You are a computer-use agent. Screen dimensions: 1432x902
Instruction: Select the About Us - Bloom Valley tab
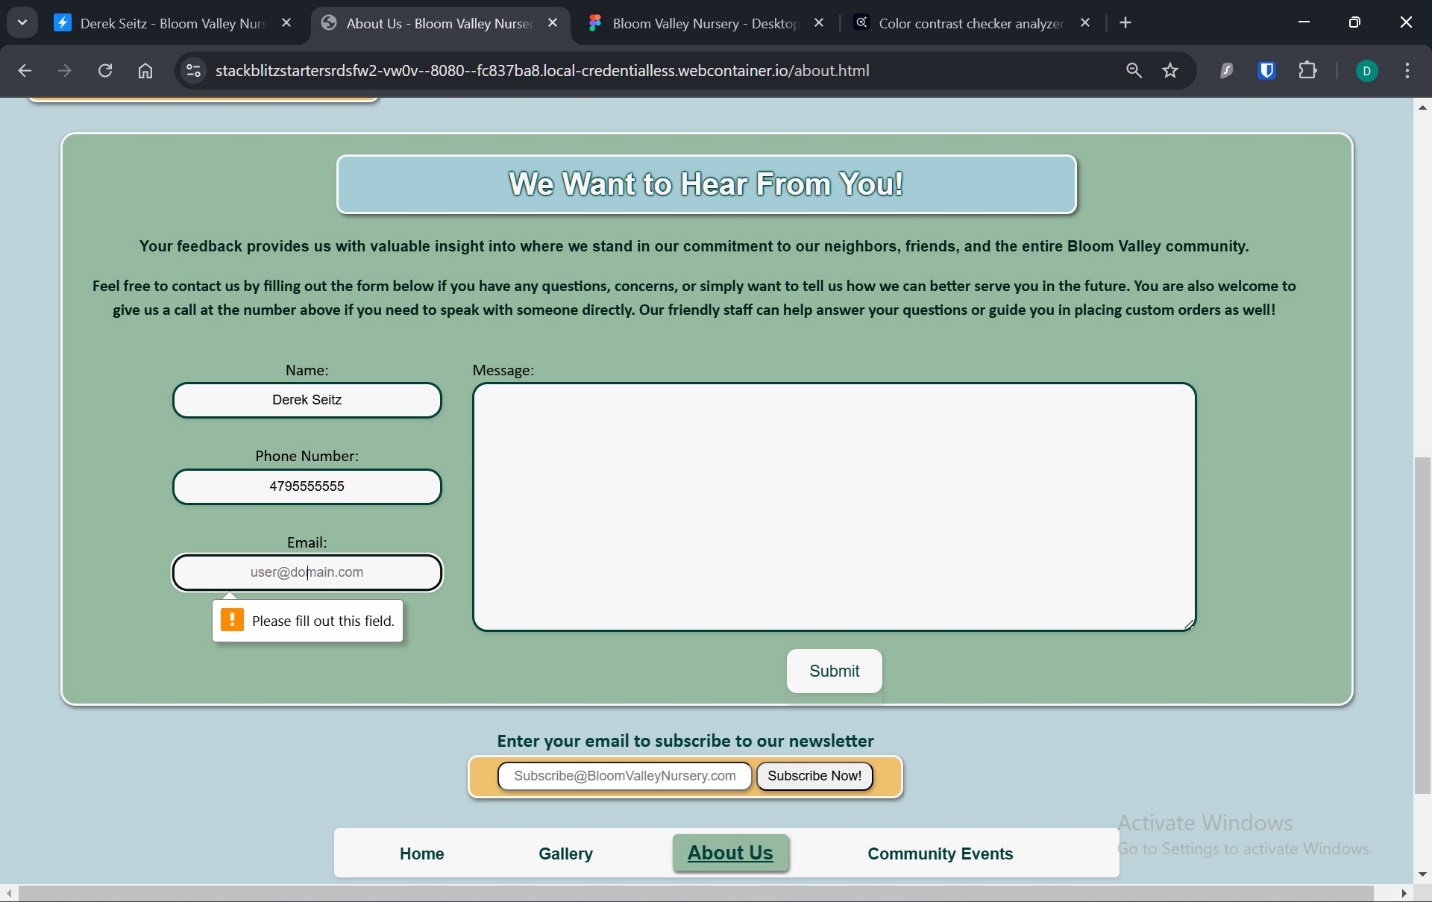441,23
